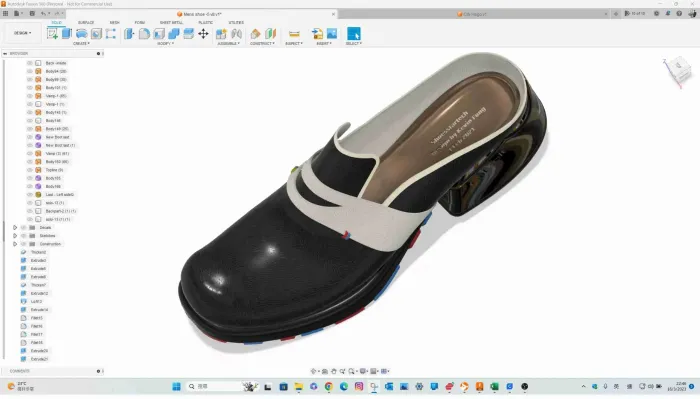Open the Design workspace dropdown
This screenshot has height=399, width=700.
pyautogui.click(x=22, y=33)
